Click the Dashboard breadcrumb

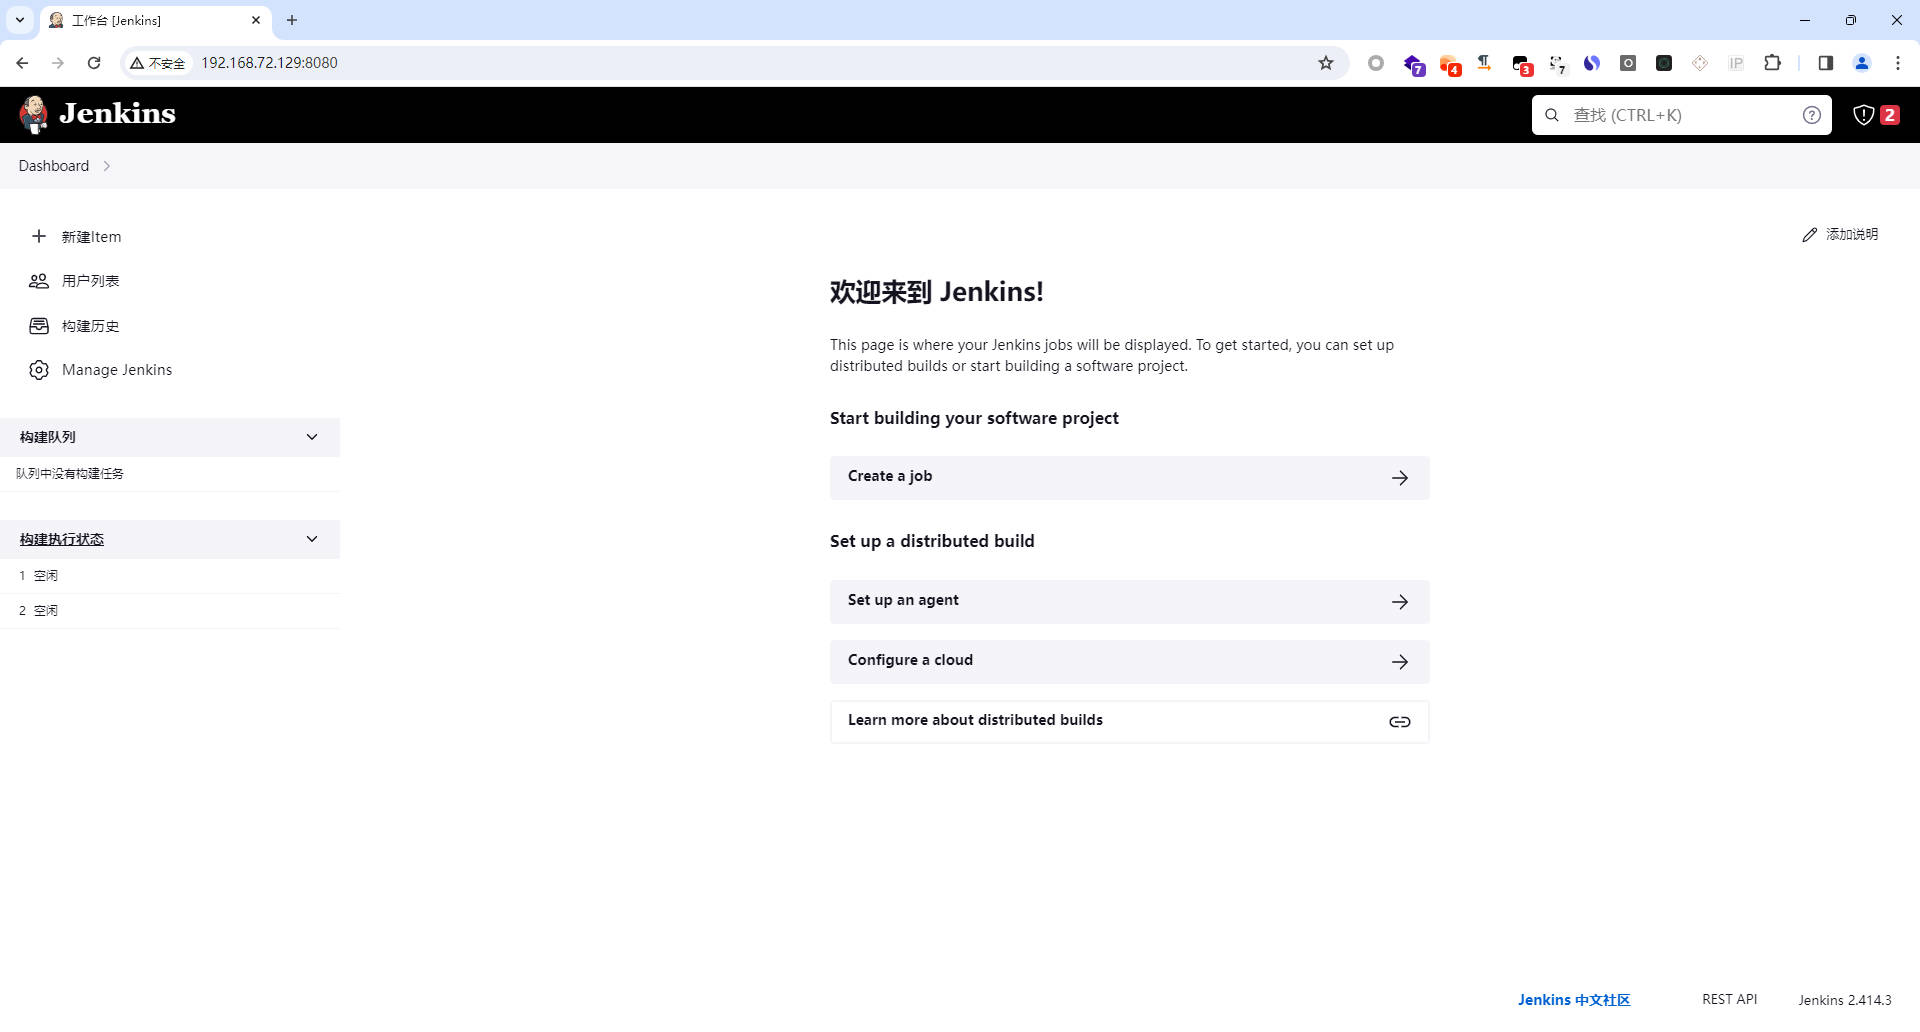pyautogui.click(x=54, y=166)
